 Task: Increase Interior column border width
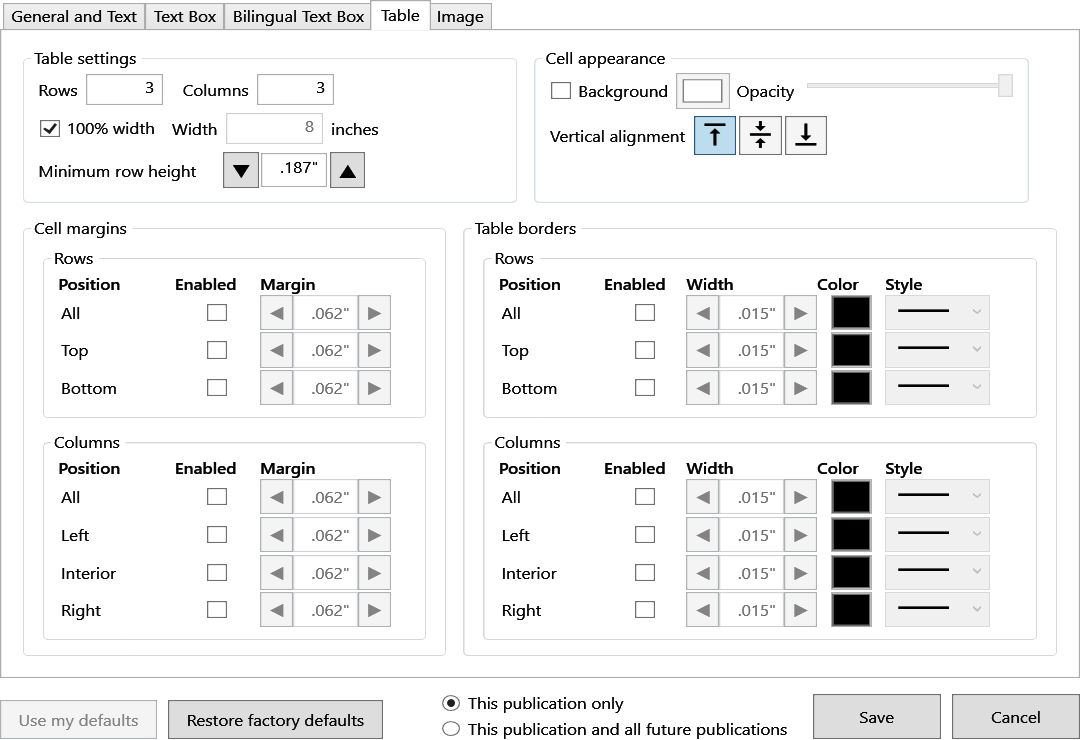tap(800, 573)
